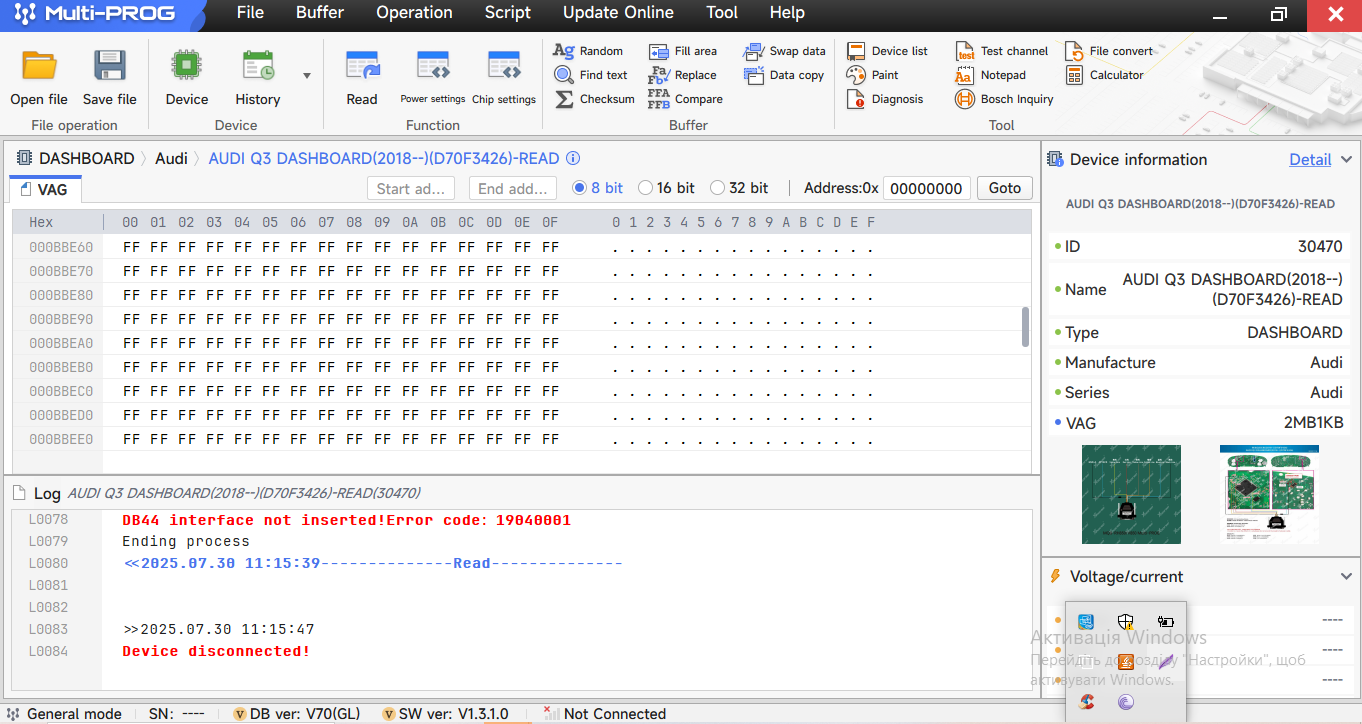Open Test channel tool
Screen dimensions: 1362x724
coord(1001,51)
